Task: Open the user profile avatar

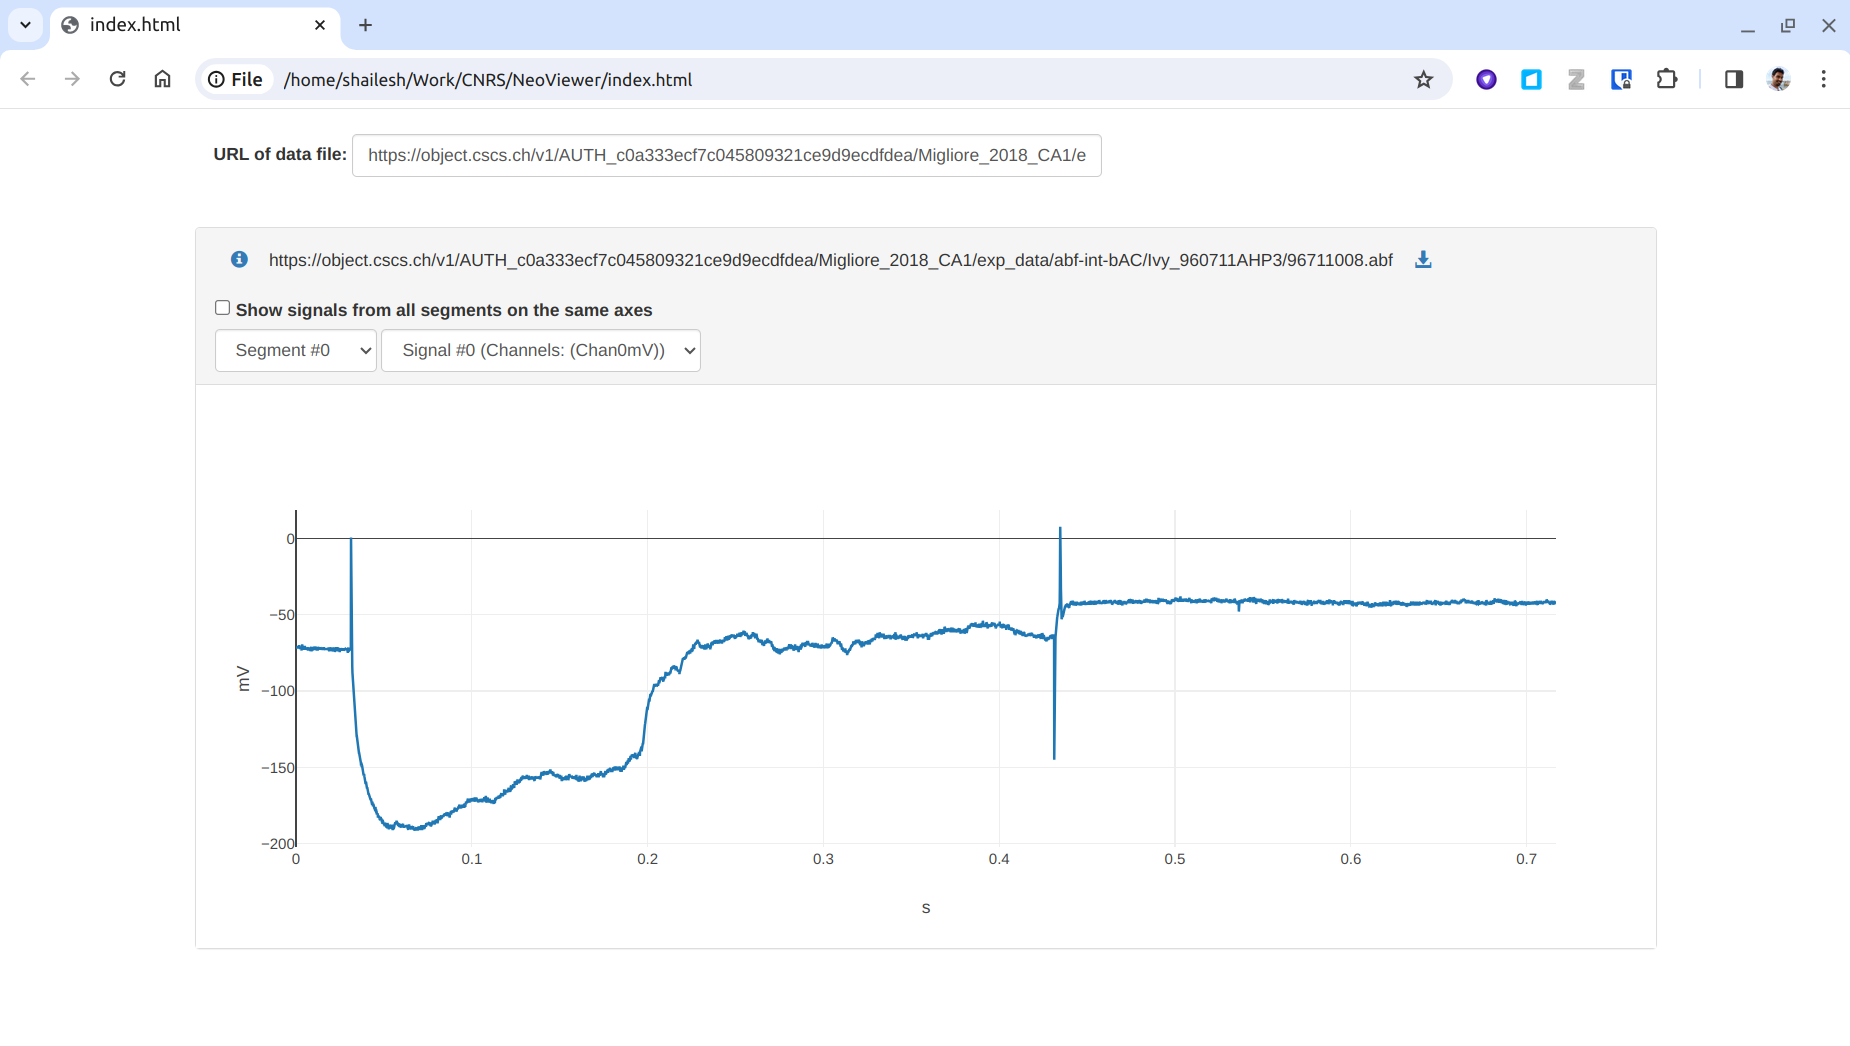Action: (x=1778, y=80)
